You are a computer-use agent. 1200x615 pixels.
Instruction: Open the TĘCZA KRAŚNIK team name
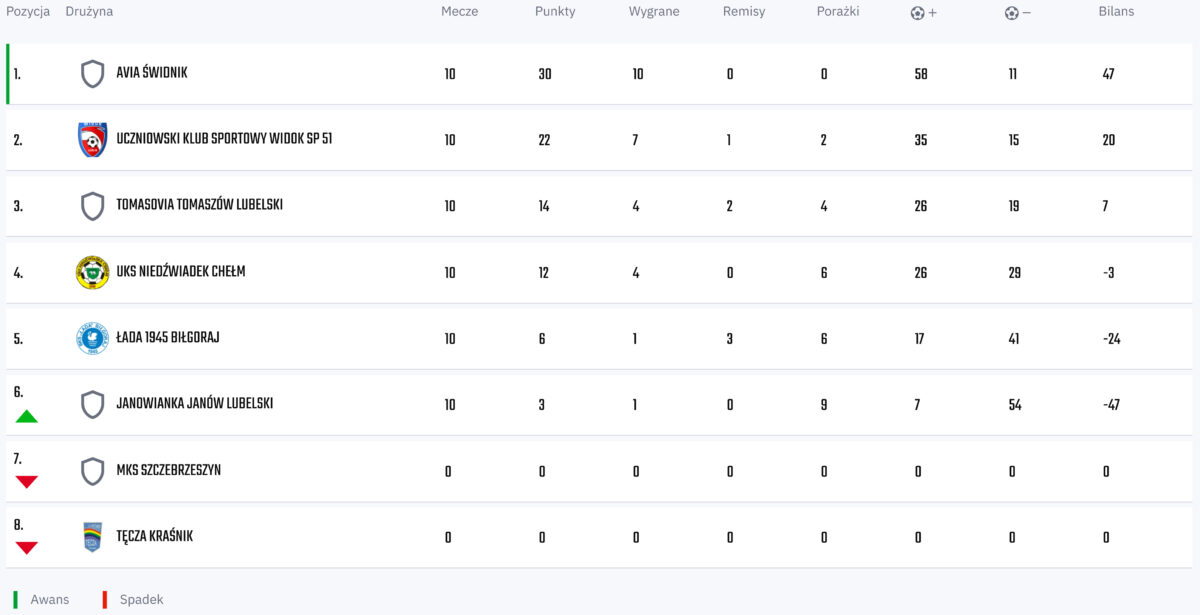point(155,536)
